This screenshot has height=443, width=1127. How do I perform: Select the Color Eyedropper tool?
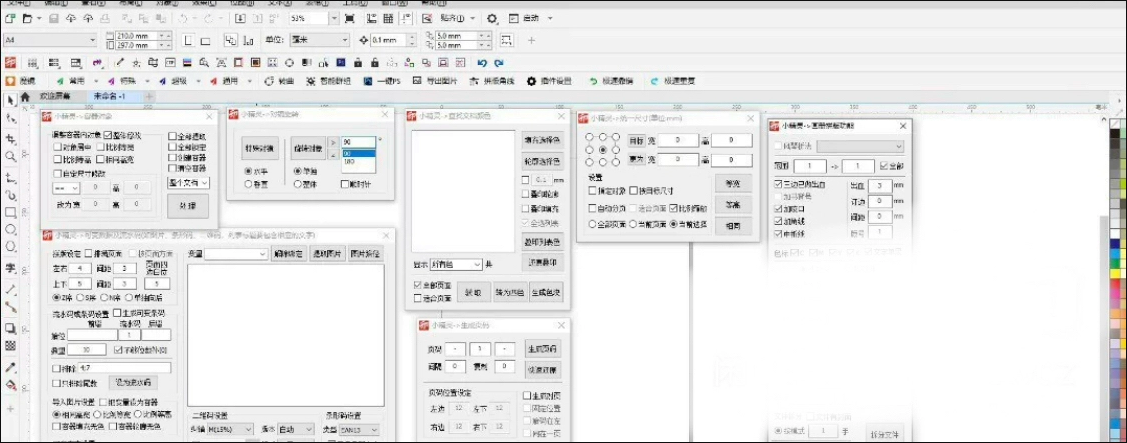10,367
